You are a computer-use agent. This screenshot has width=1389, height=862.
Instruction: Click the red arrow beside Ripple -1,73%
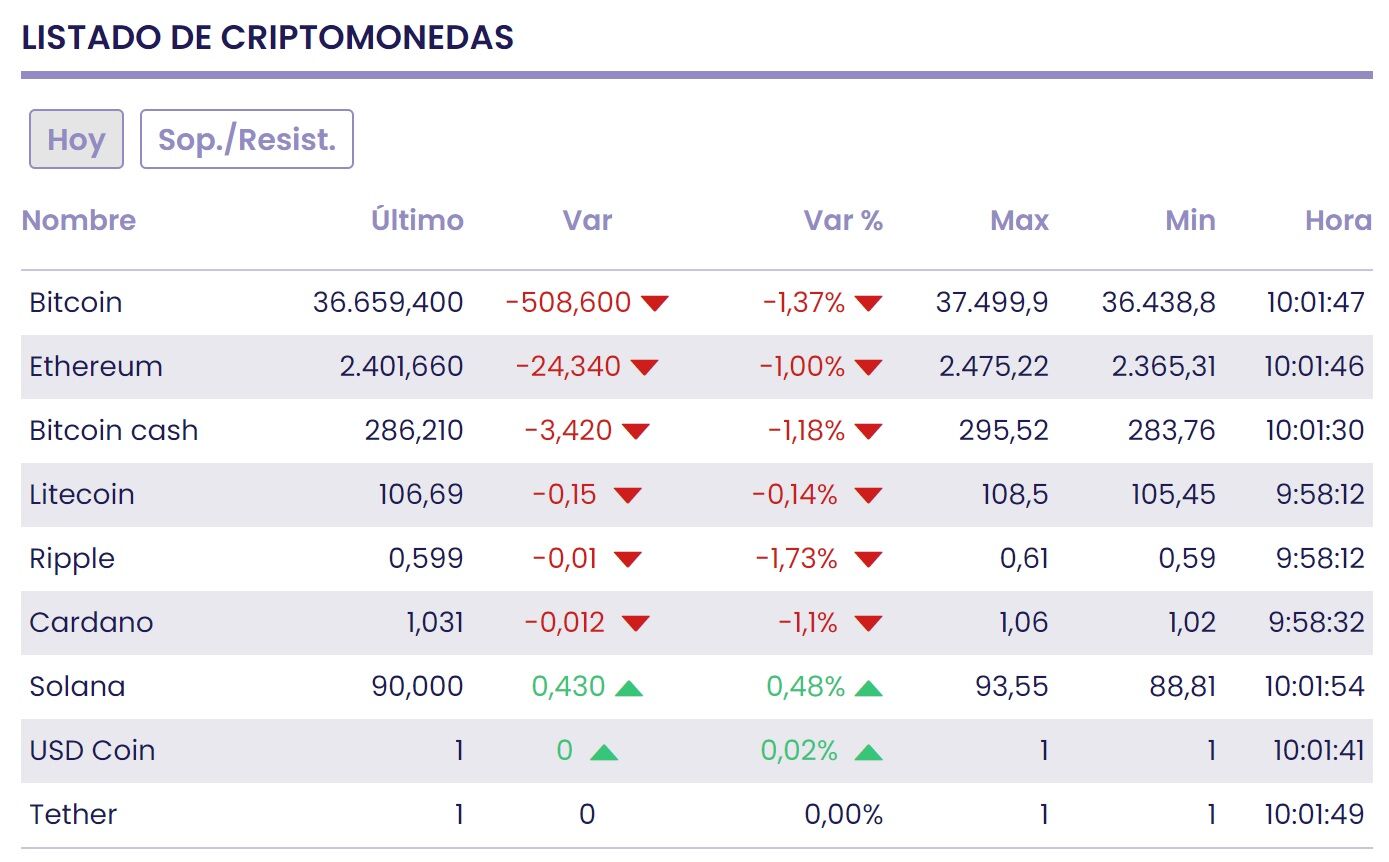click(868, 559)
